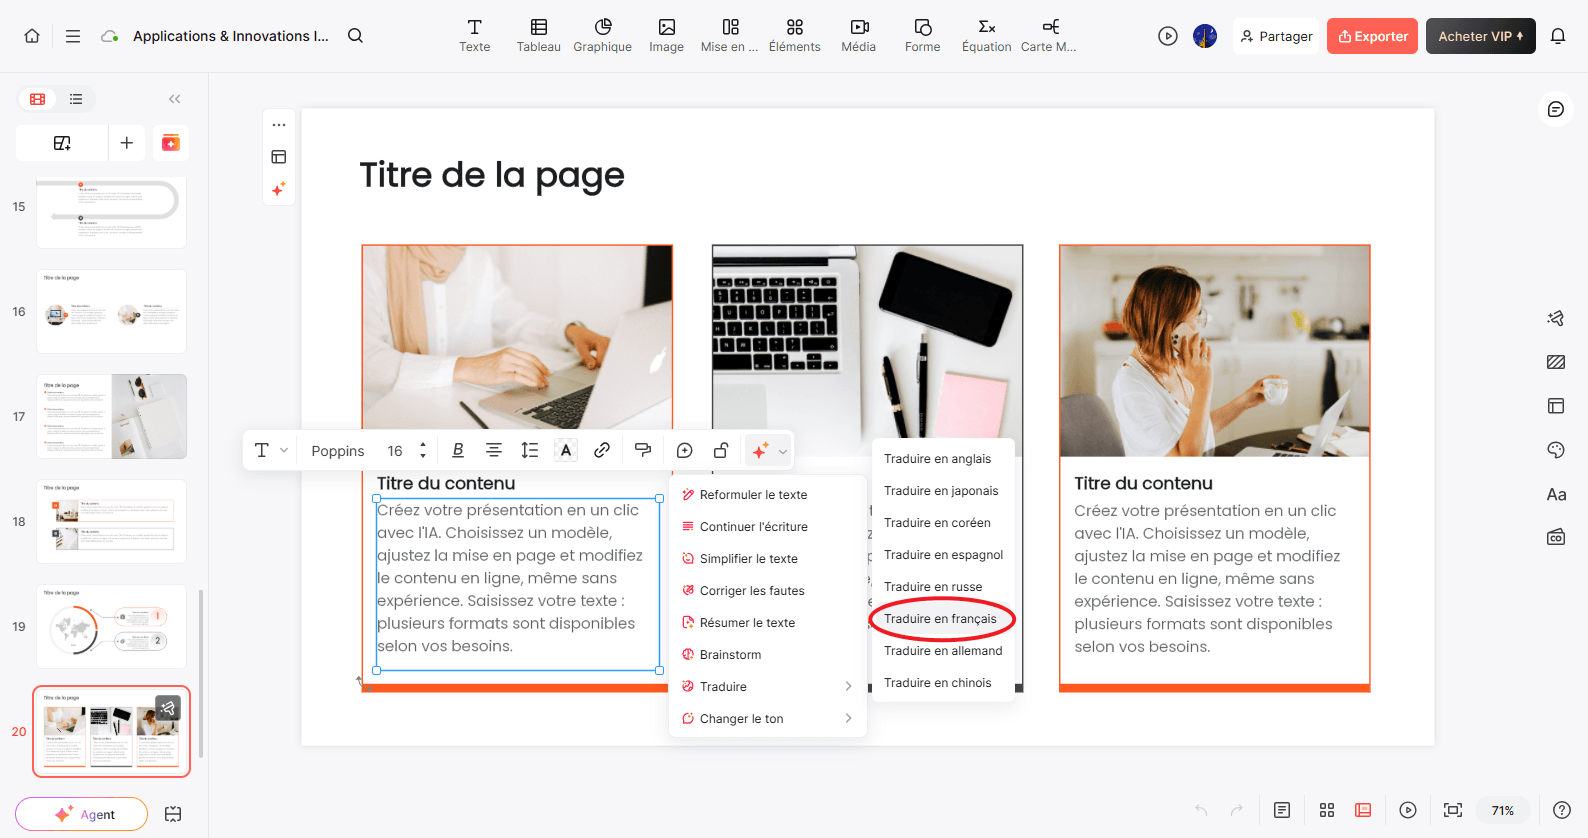The height and width of the screenshot is (838, 1588).
Task: Choose Continuer l'écriture
Action: coord(767,527)
